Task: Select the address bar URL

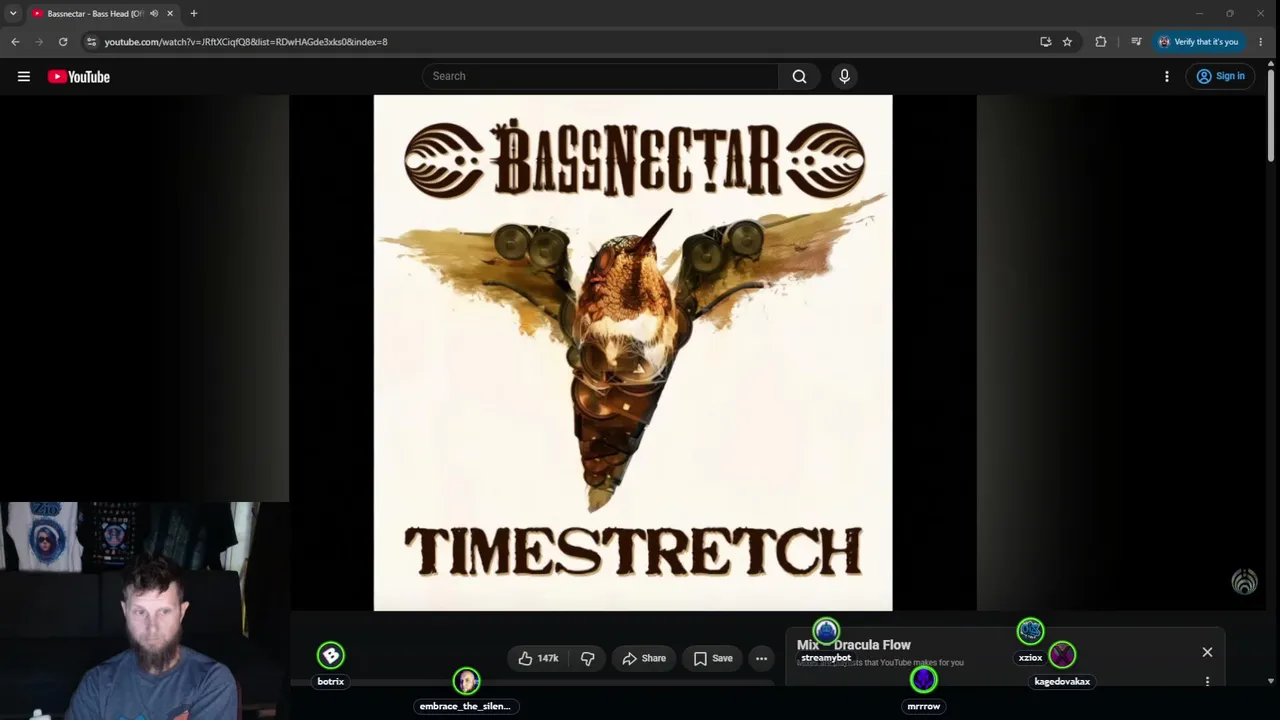Action: click(246, 42)
